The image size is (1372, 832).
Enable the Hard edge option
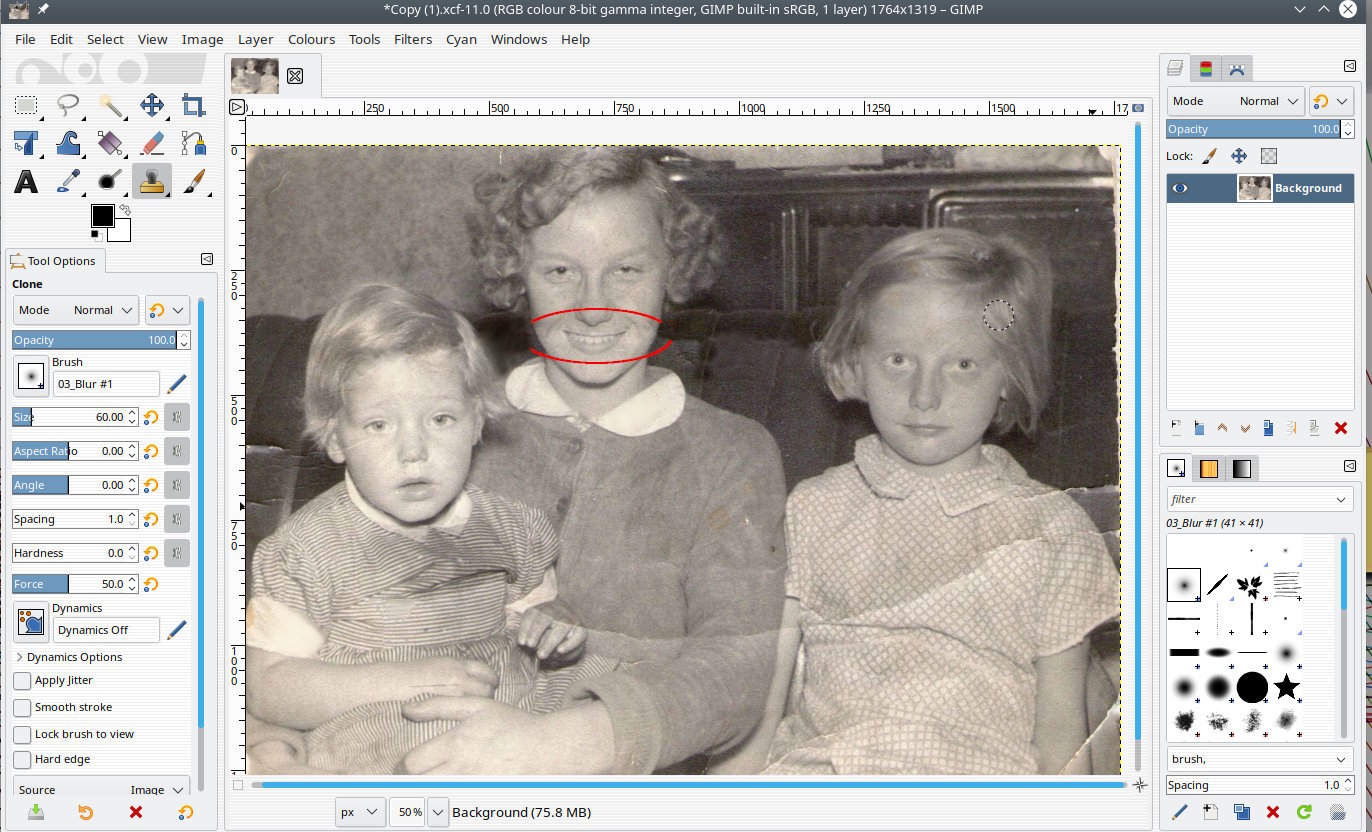coord(22,759)
